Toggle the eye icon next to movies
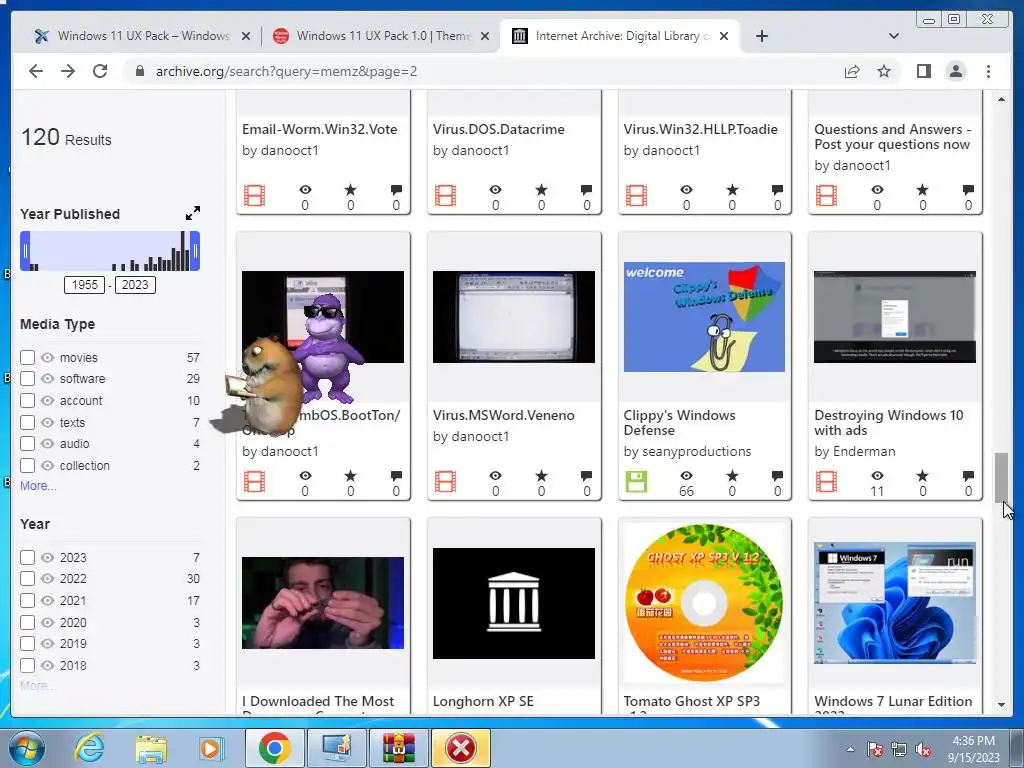Image resolution: width=1024 pixels, height=768 pixels. click(x=47, y=358)
